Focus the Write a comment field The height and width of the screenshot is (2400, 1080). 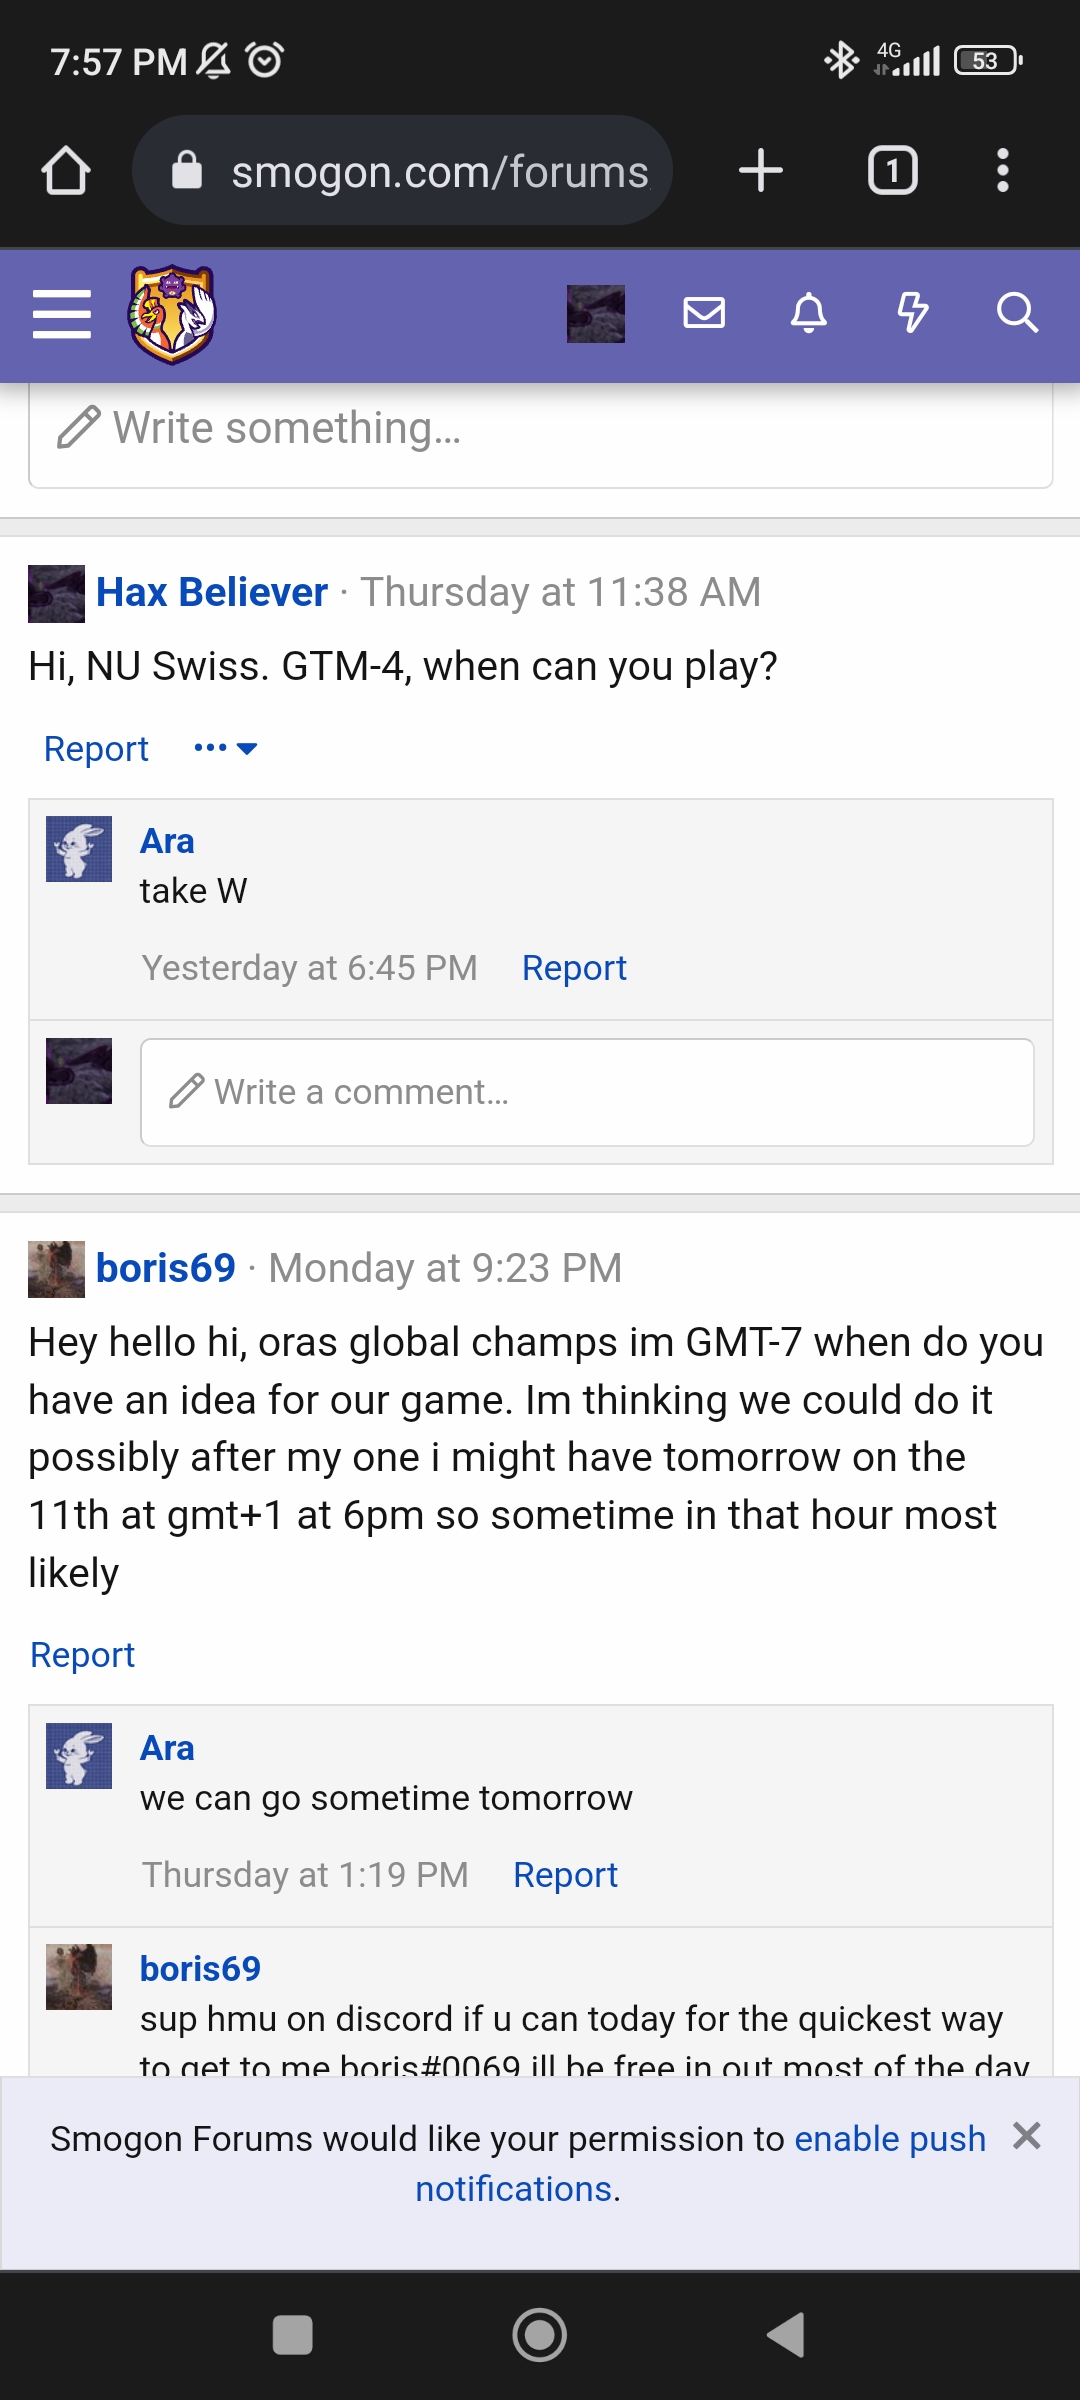coord(586,1092)
